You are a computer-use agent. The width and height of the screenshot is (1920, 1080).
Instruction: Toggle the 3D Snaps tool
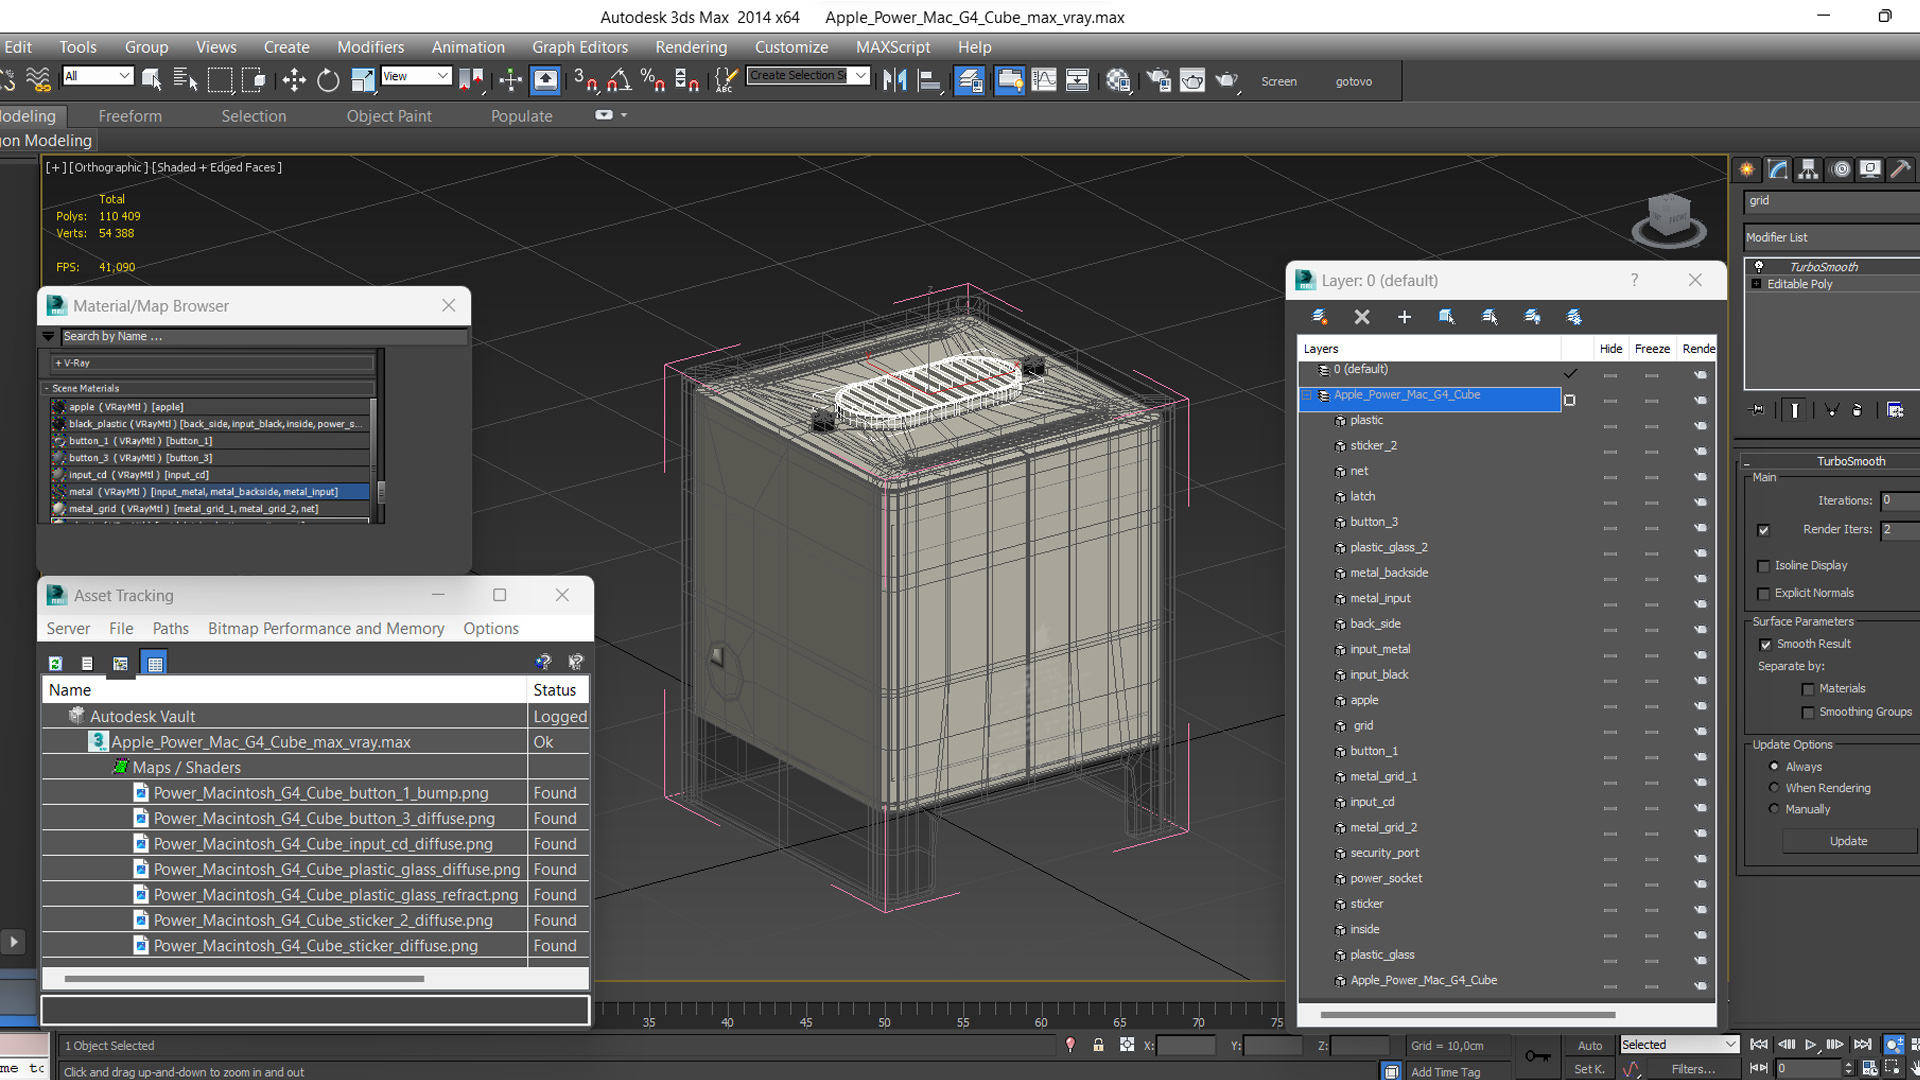(586, 81)
